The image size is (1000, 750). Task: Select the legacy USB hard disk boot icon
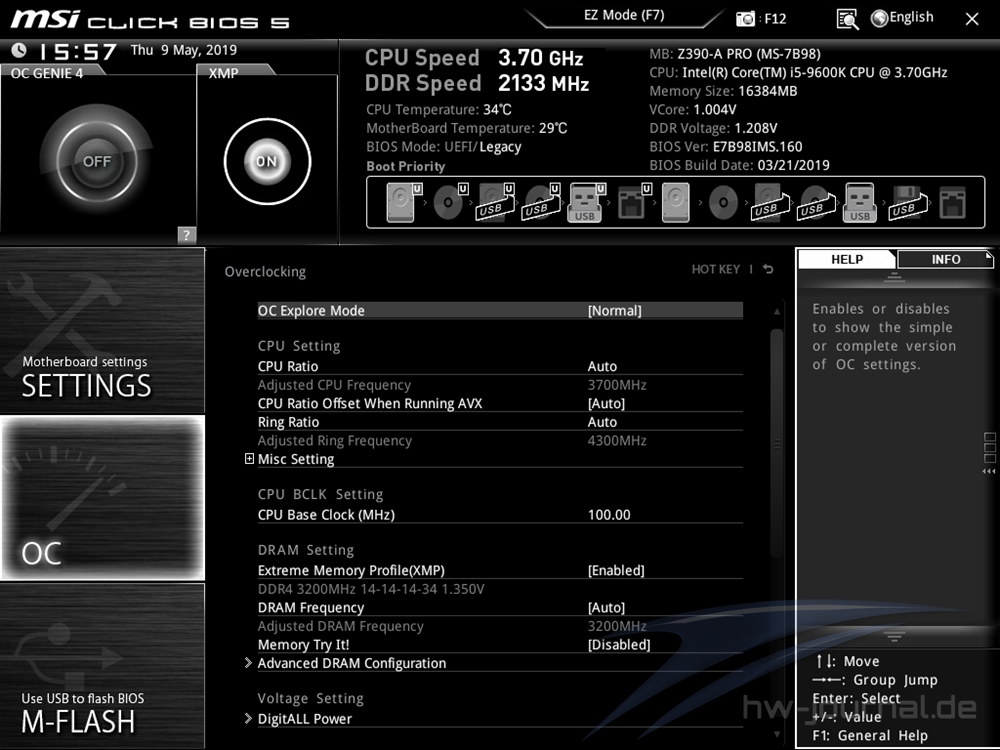[770, 202]
